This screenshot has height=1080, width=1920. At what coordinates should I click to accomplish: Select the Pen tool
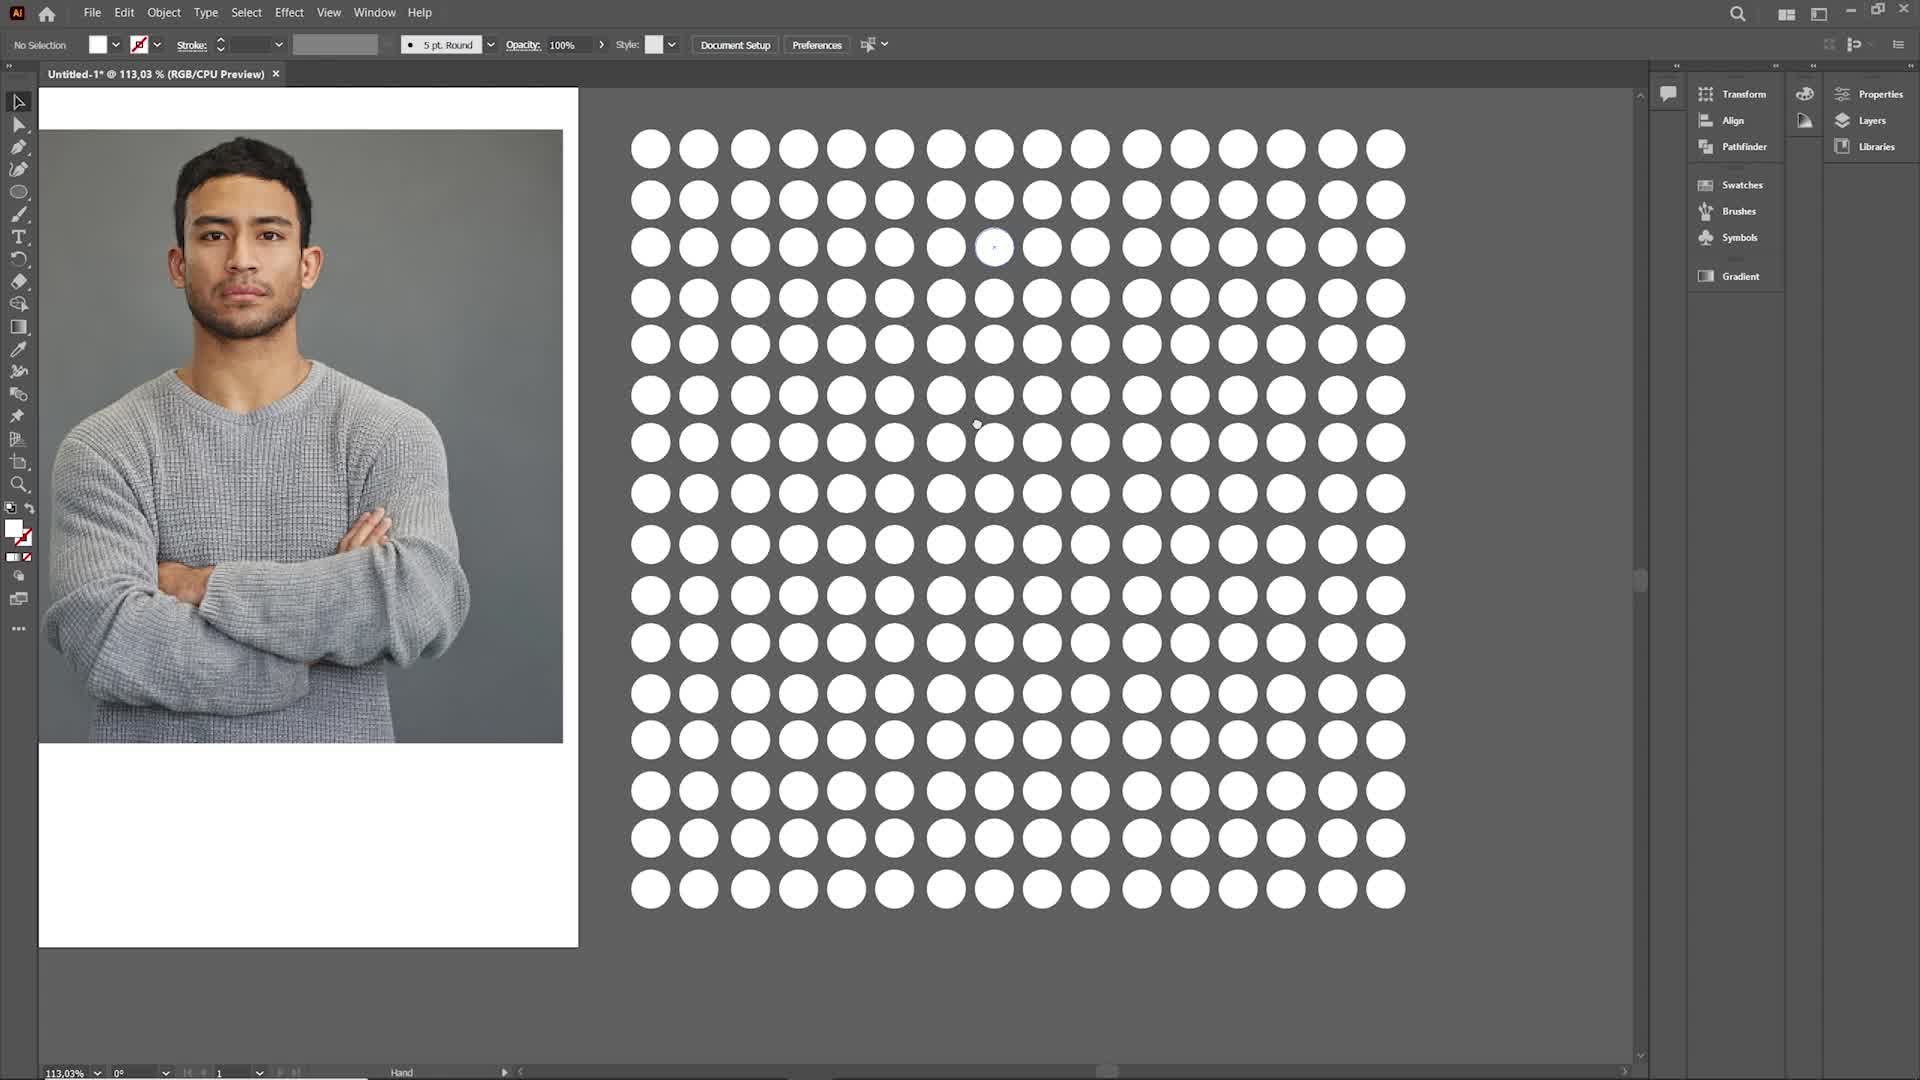pos(18,147)
